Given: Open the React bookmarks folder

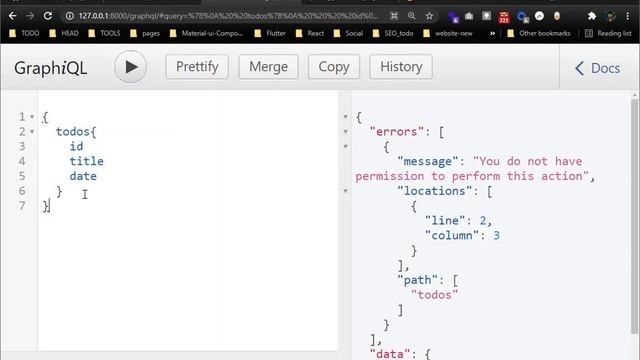Looking at the screenshot, I should pos(310,33).
